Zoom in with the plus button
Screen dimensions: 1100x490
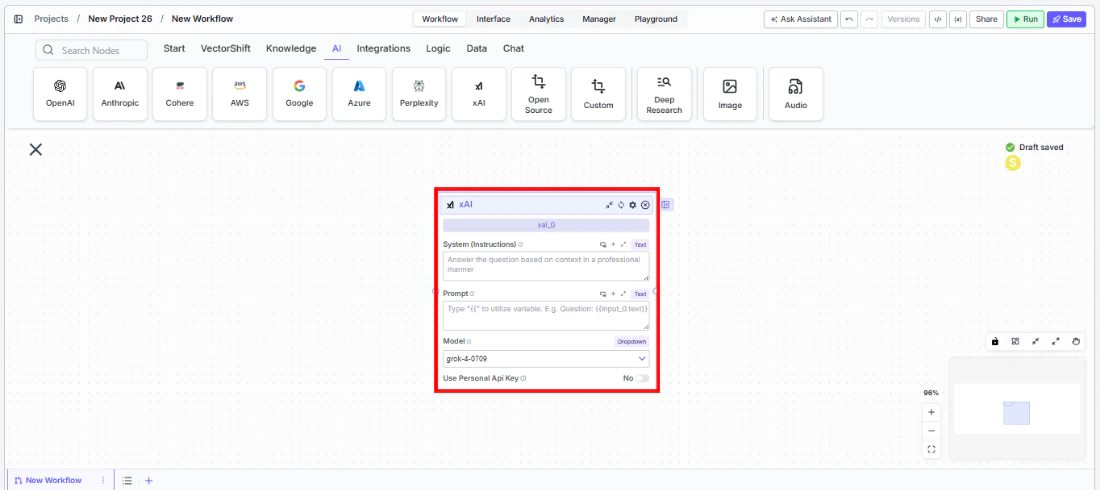coord(932,412)
